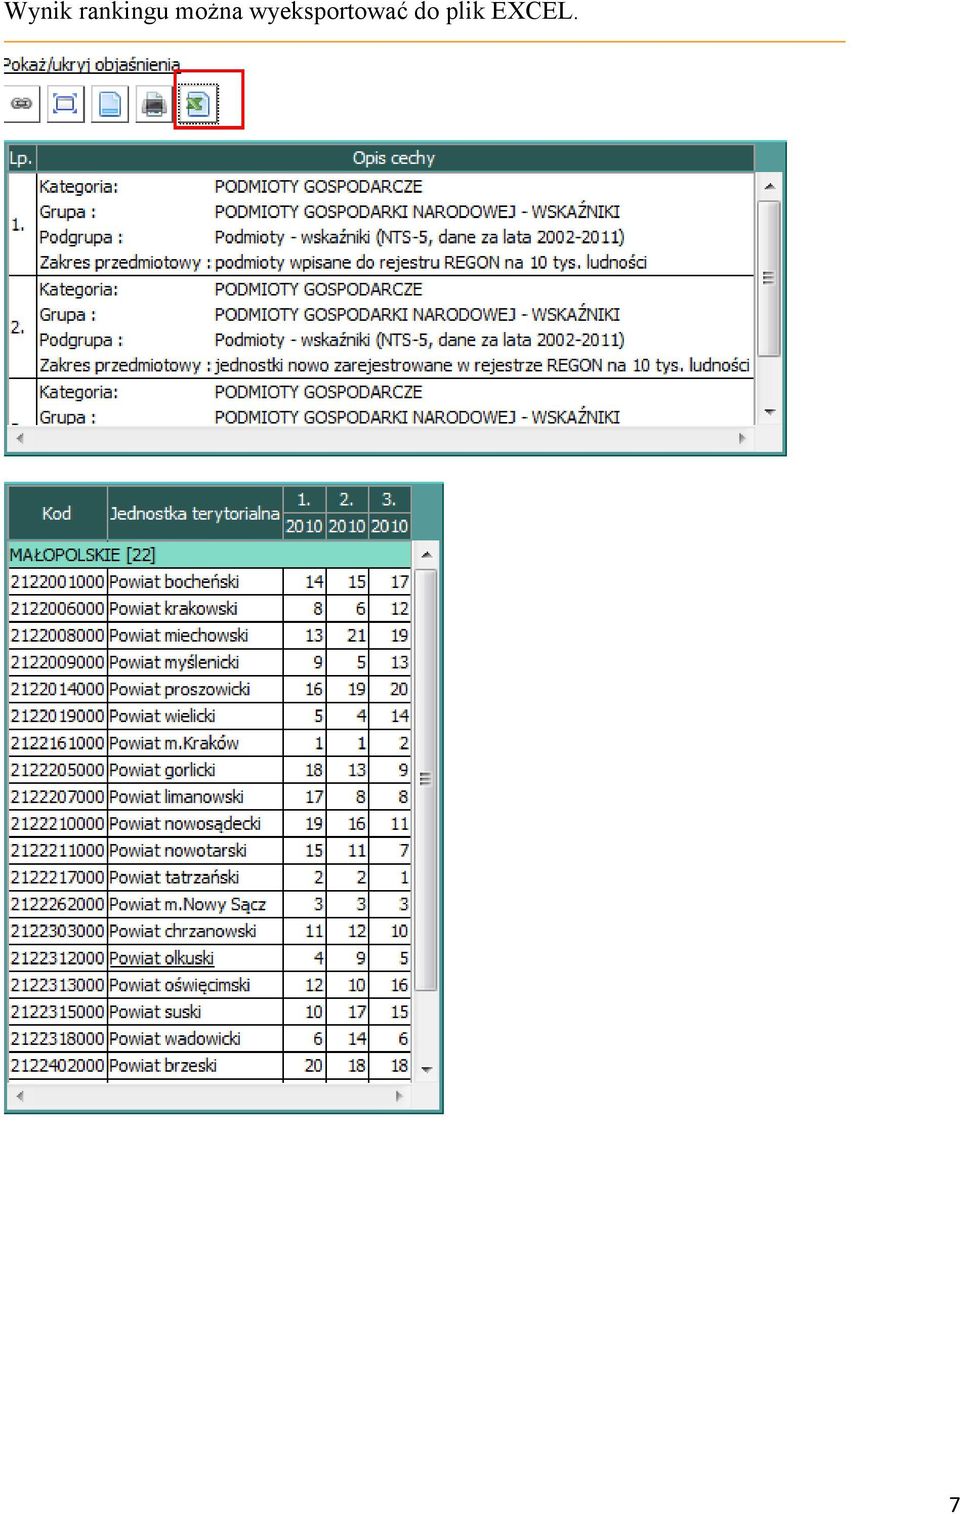
Task: Export ranking to Excel file icon
Action: [198, 104]
